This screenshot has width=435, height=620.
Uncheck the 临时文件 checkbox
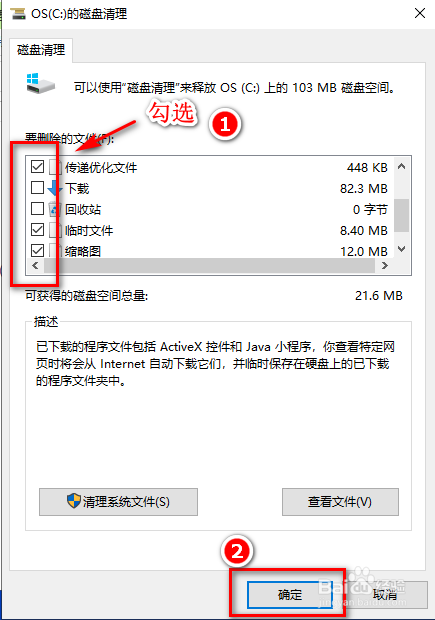(x=37, y=229)
